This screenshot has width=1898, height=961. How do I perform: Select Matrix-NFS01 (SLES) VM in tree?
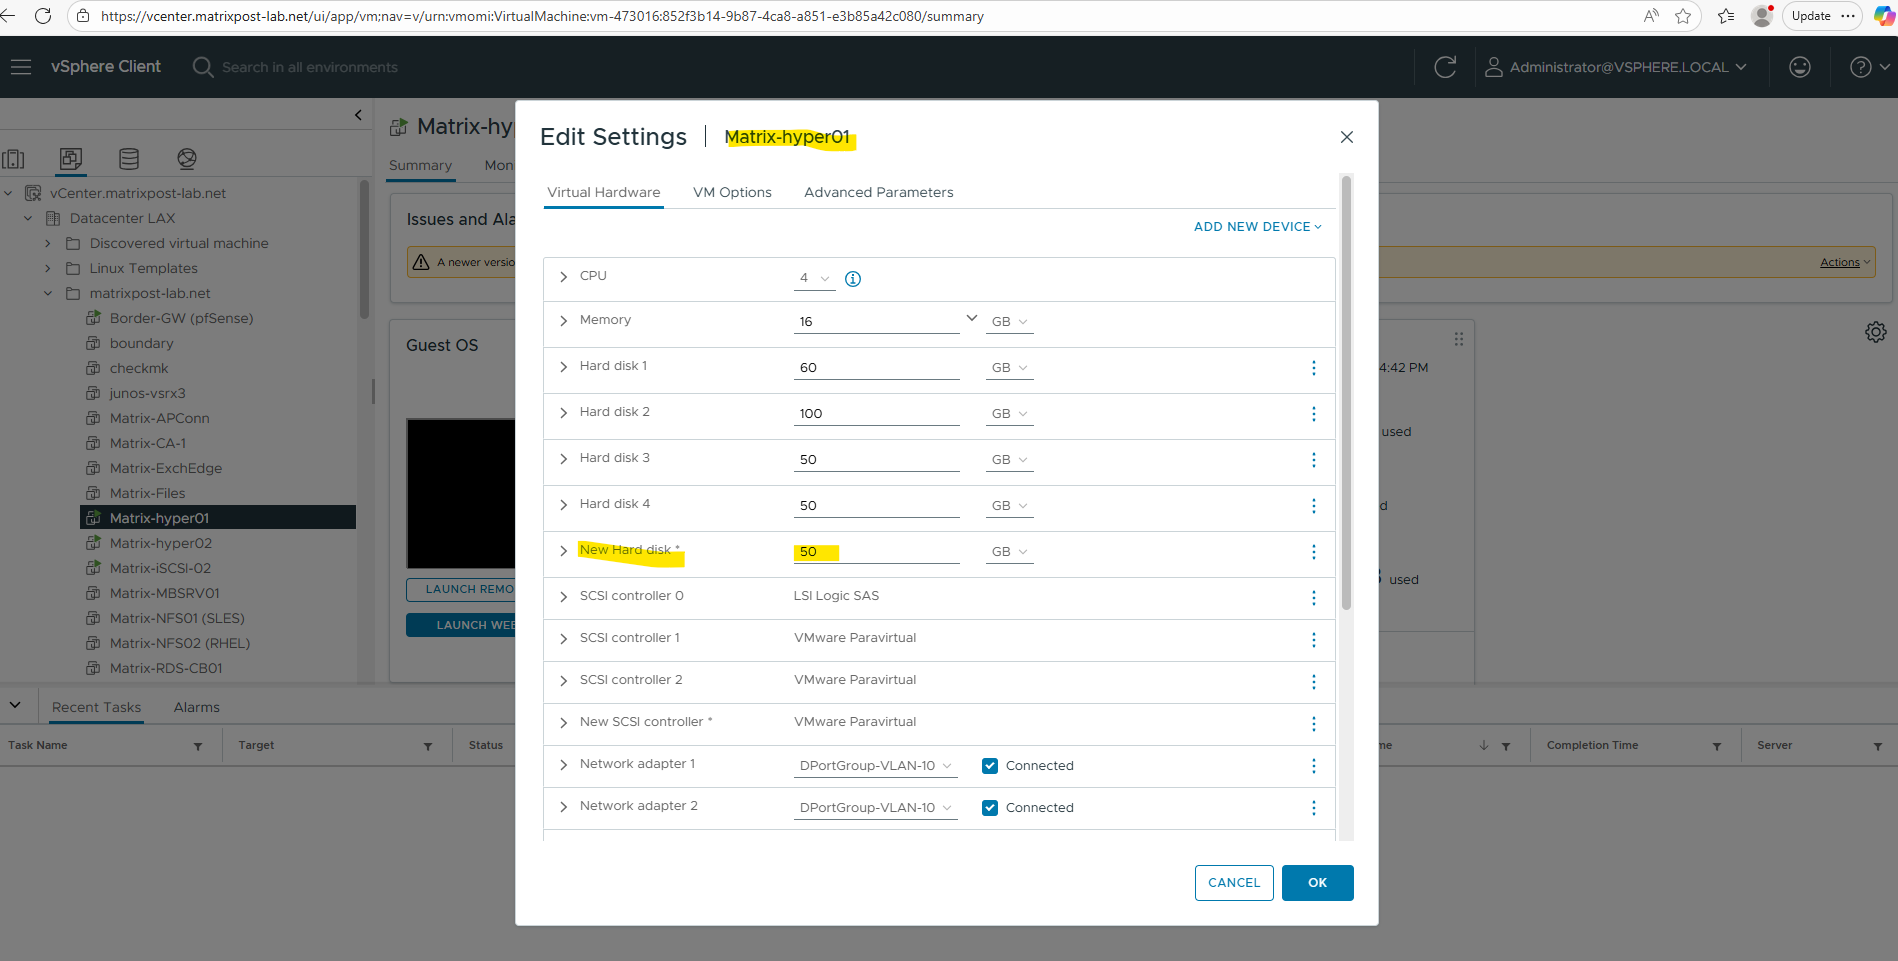pos(177,618)
